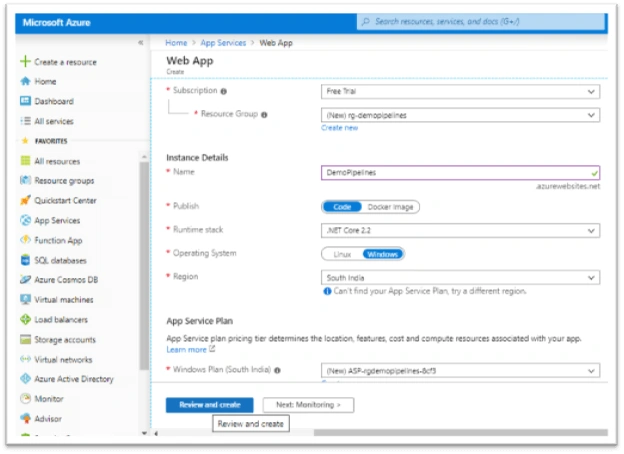Open the Quickstart Center rocket icon
This screenshot has width=624, height=454.
pos(25,200)
